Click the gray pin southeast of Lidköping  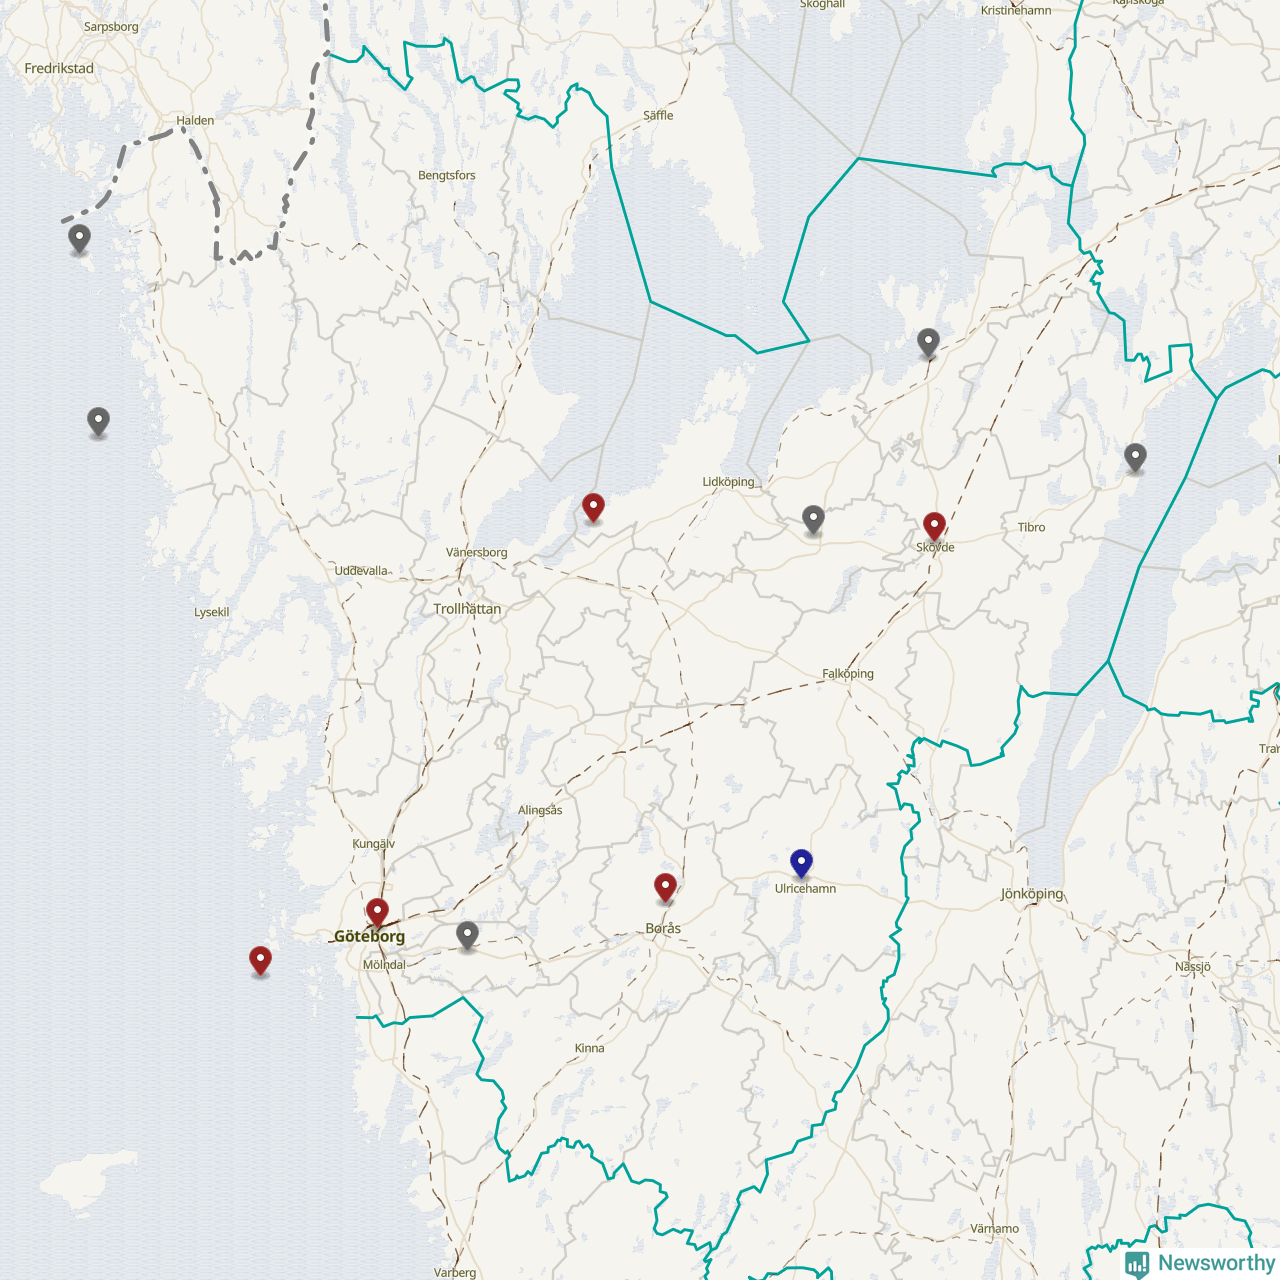point(813,519)
